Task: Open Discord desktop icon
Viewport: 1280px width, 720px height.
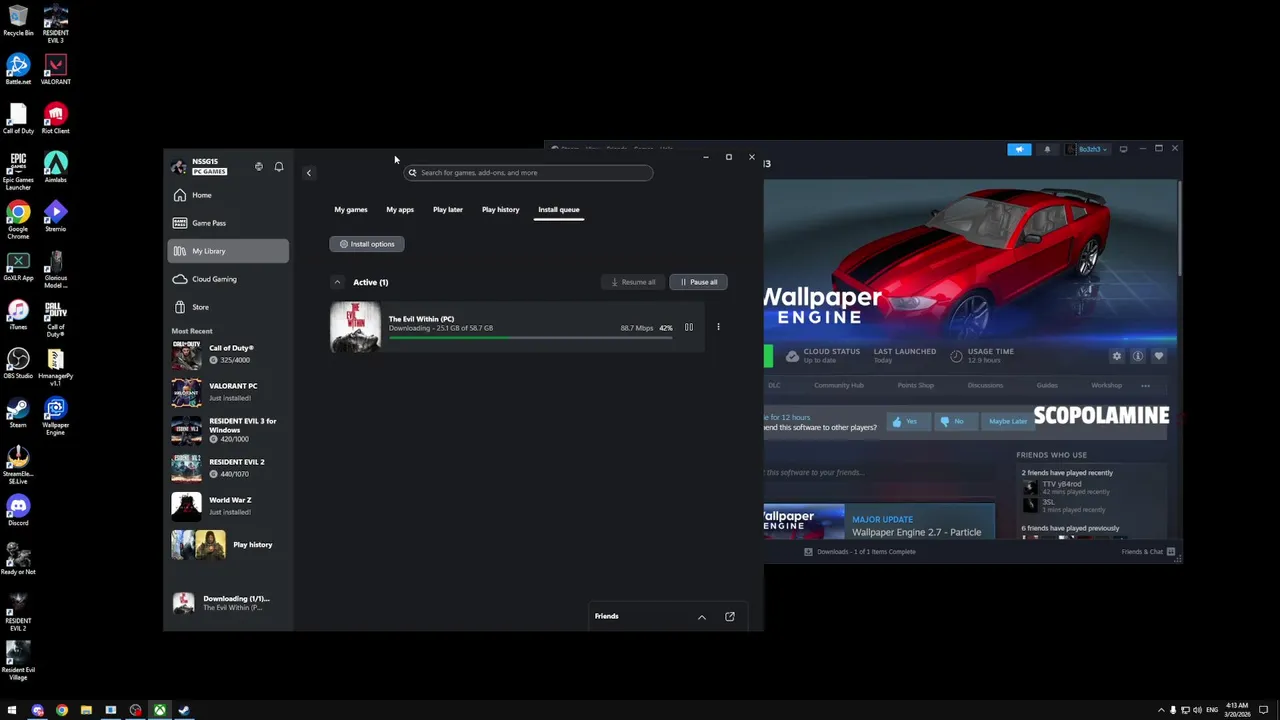Action: point(18,510)
